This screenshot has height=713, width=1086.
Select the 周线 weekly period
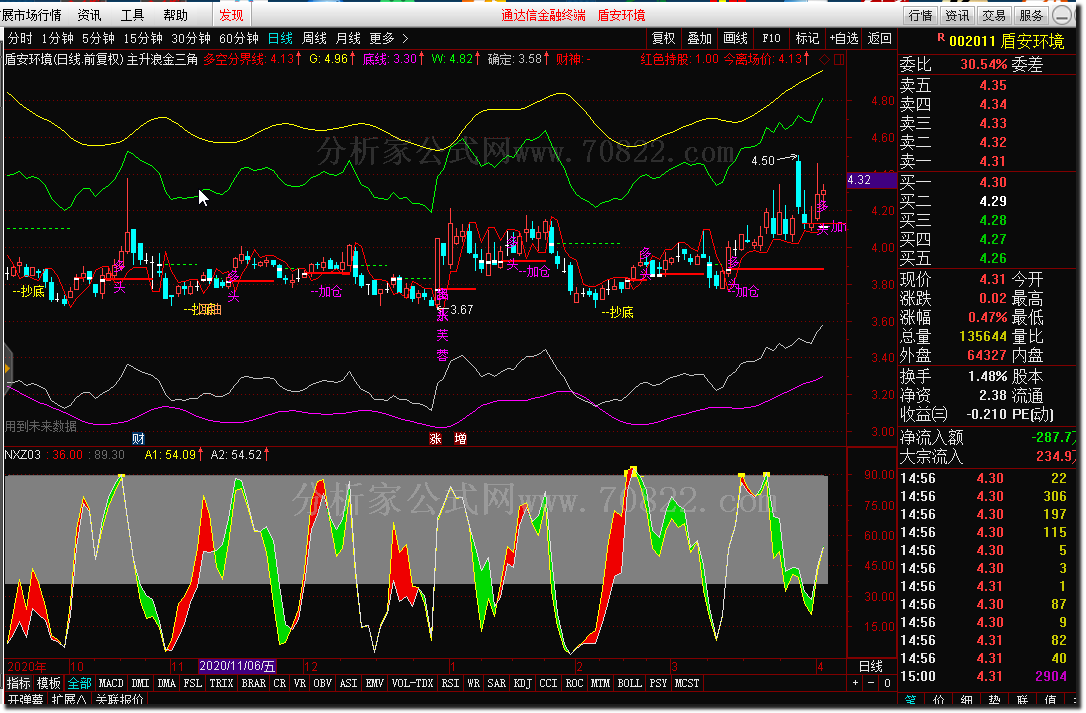[314, 38]
